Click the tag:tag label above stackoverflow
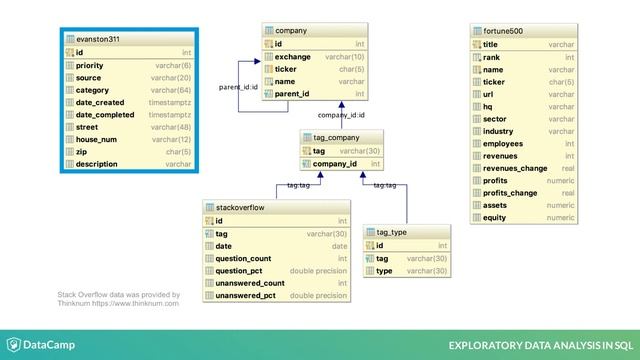Viewport: 640px width, 360px height. (298, 185)
